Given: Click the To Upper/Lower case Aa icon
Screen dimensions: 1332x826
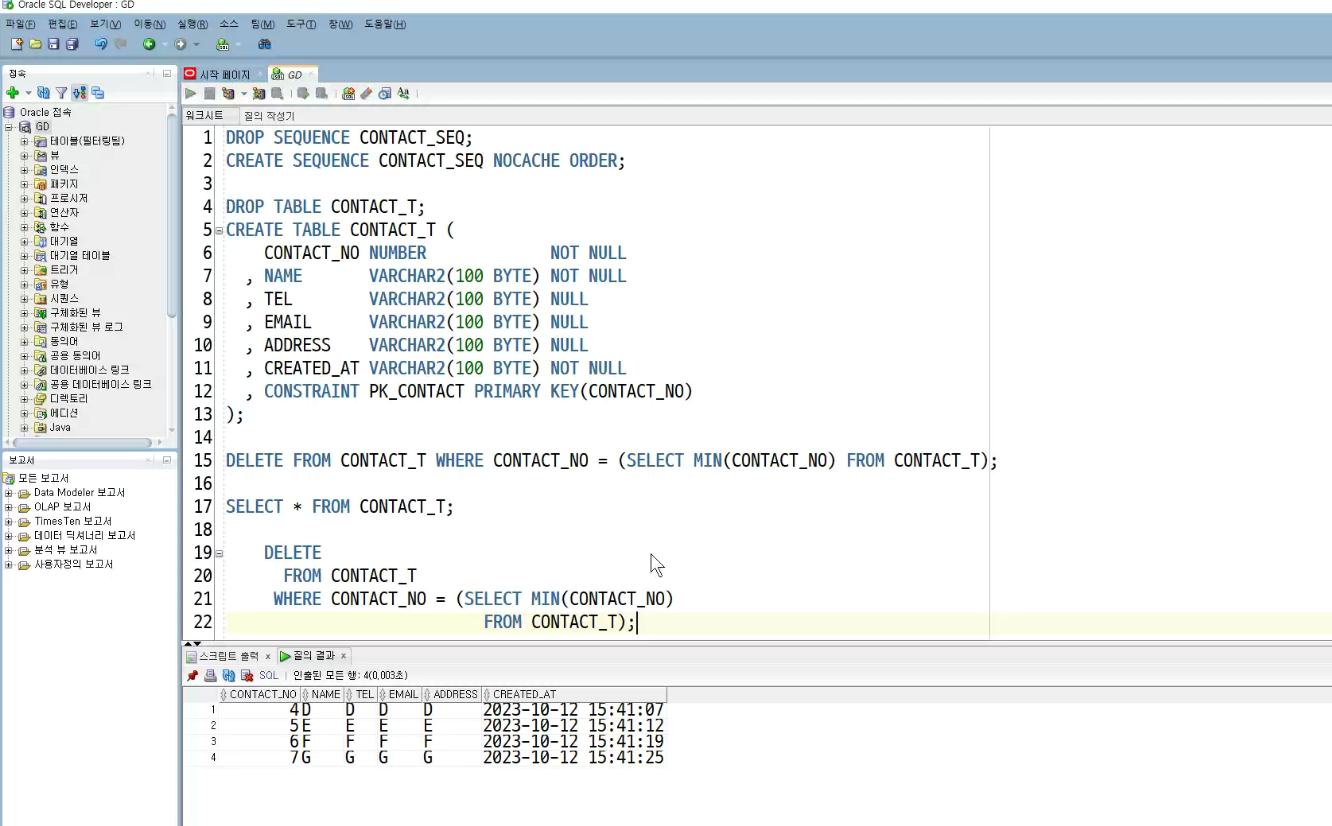Looking at the screenshot, I should tap(403, 93).
